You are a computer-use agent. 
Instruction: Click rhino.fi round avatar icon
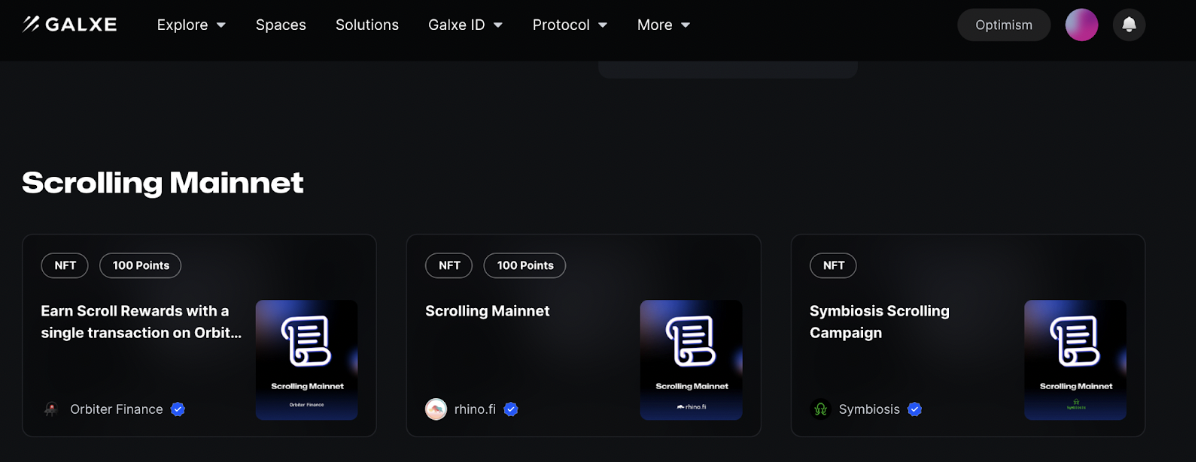(436, 409)
